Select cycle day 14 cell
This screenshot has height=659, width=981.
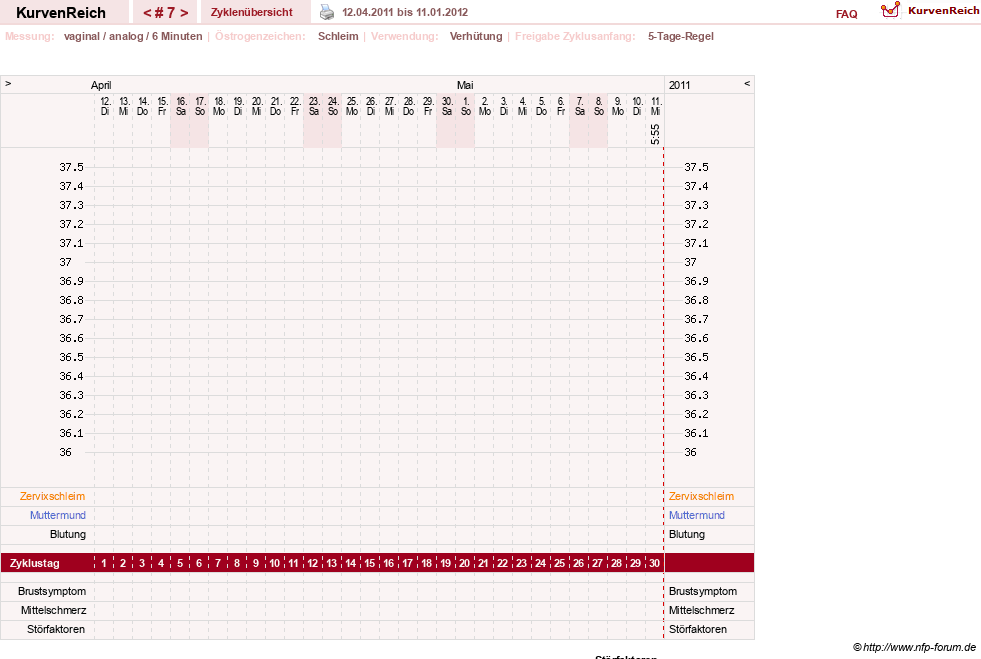click(x=350, y=563)
